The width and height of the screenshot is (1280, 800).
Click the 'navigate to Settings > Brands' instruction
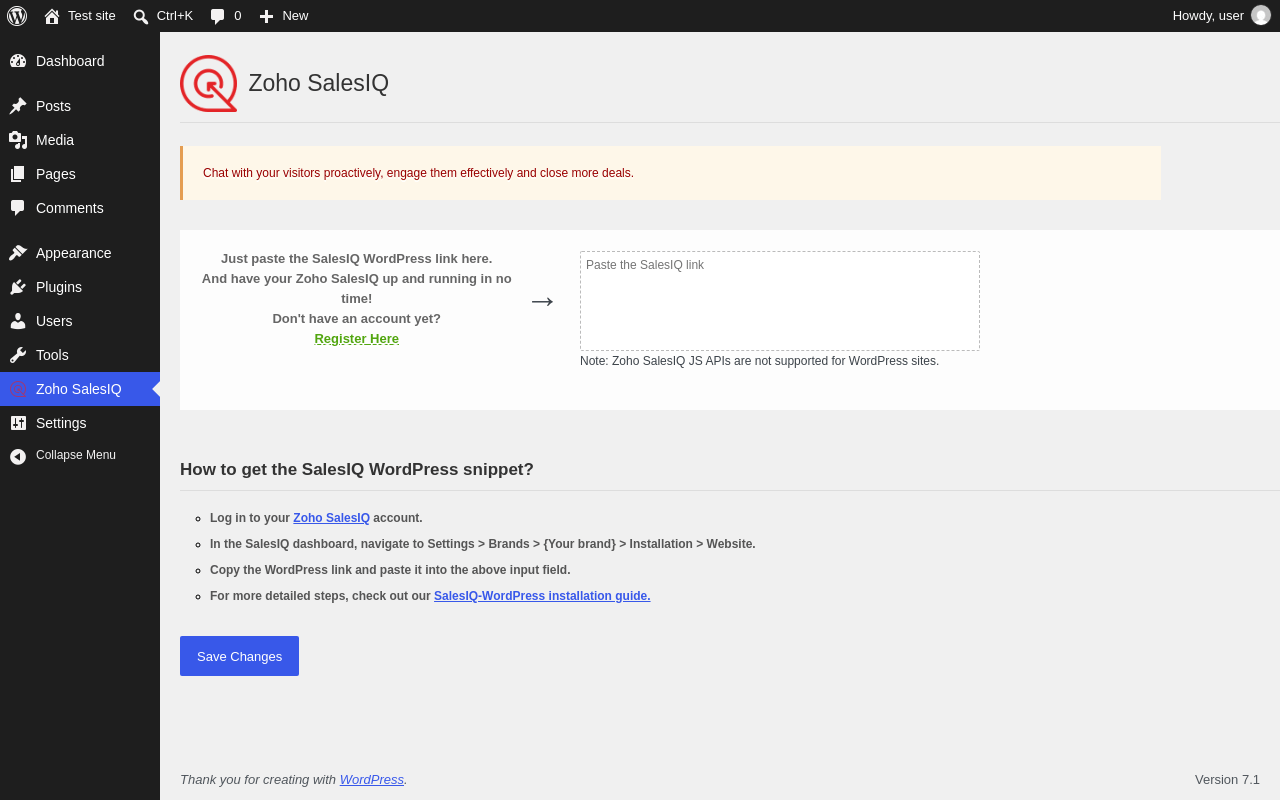tap(483, 544)
